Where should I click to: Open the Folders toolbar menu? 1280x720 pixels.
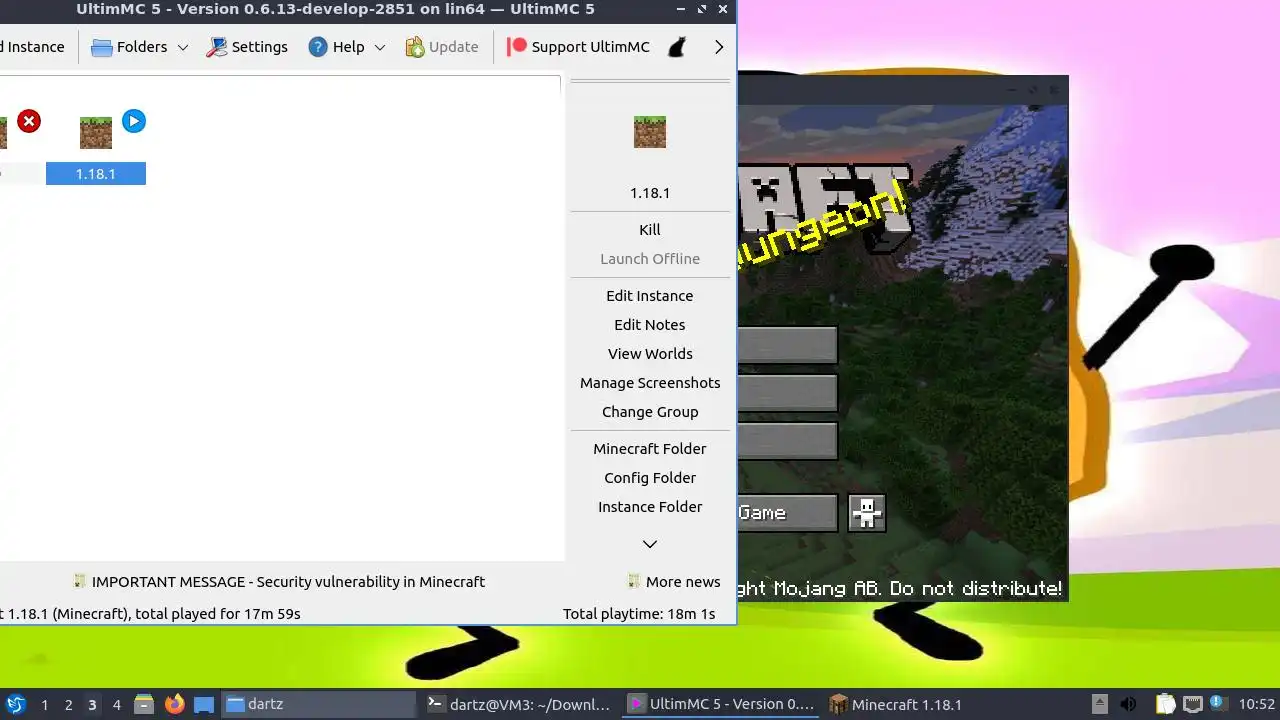click(129, 47)
